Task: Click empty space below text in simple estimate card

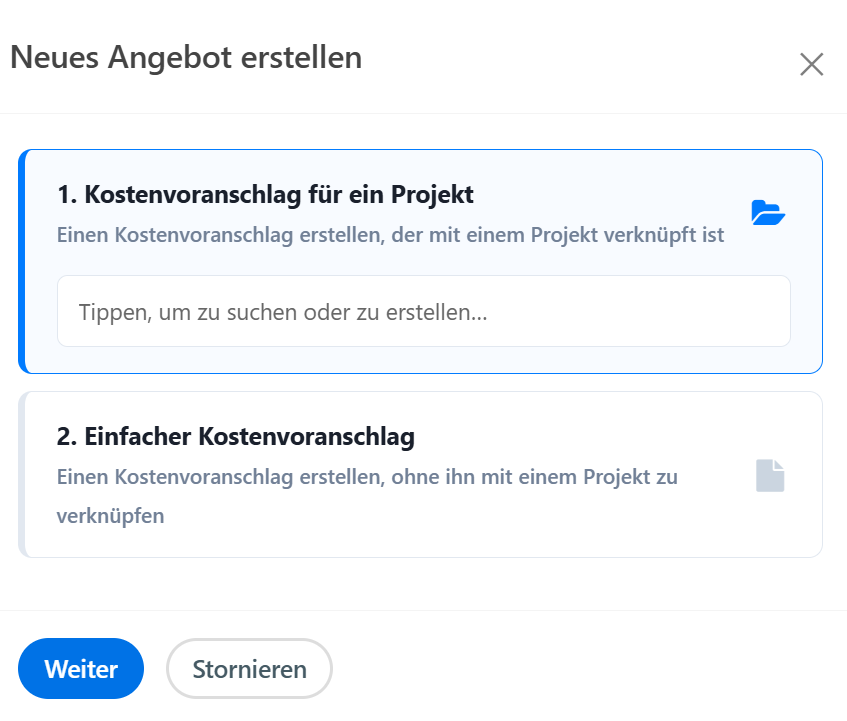Action: [450, 542]
